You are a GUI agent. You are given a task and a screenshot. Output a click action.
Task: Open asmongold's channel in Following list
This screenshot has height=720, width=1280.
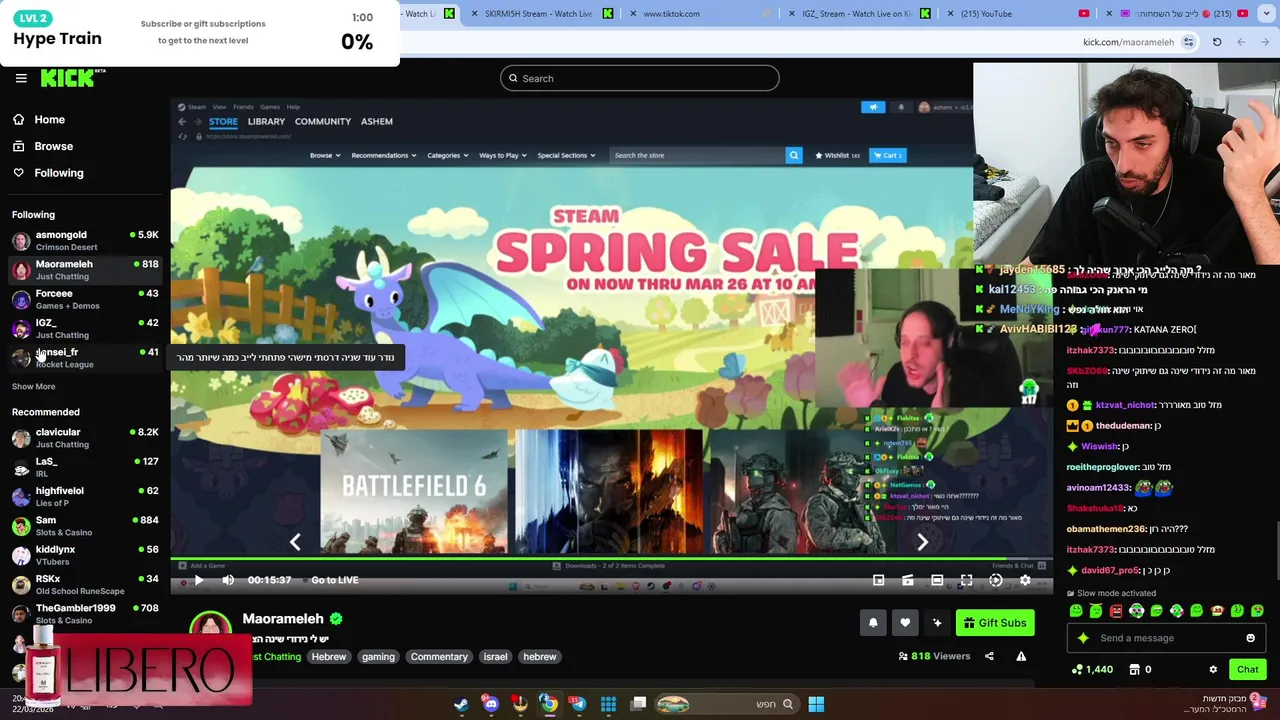(85, 240)
